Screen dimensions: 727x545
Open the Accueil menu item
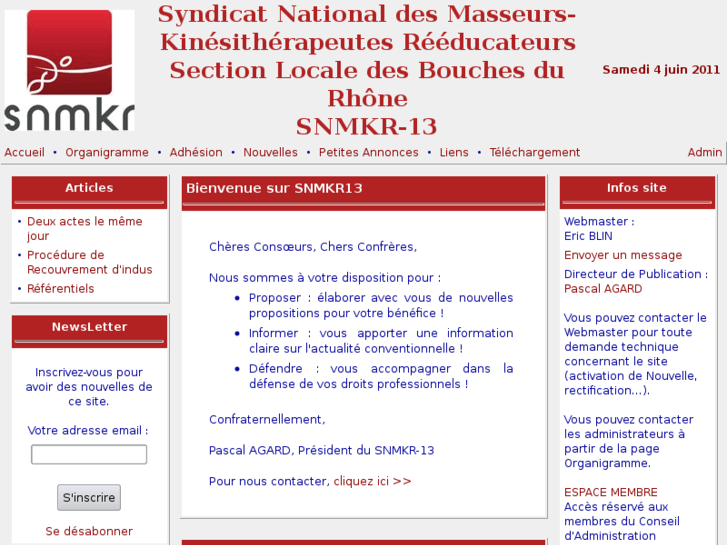[x=25, y=152]
